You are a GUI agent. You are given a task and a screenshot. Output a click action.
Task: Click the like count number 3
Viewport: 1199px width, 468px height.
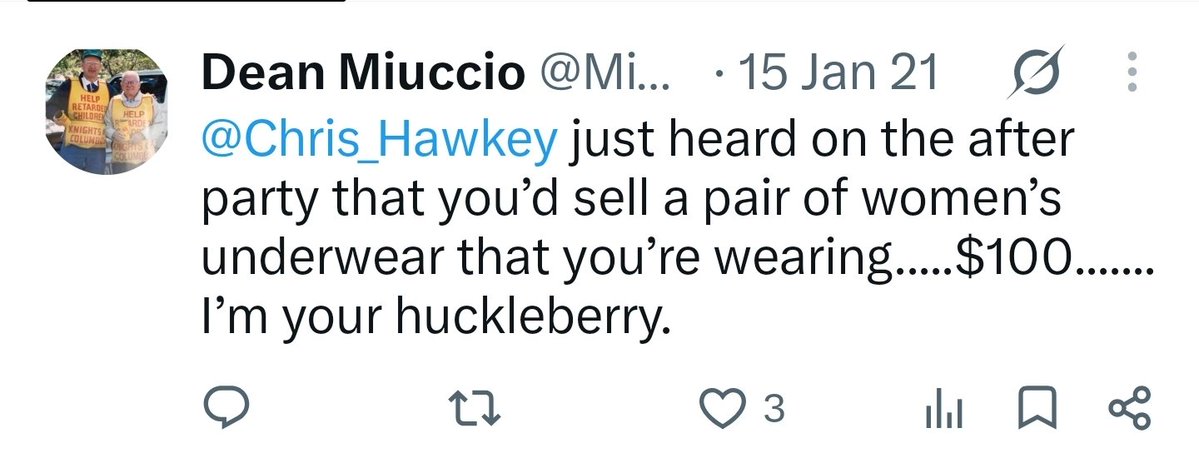point(774,409)
